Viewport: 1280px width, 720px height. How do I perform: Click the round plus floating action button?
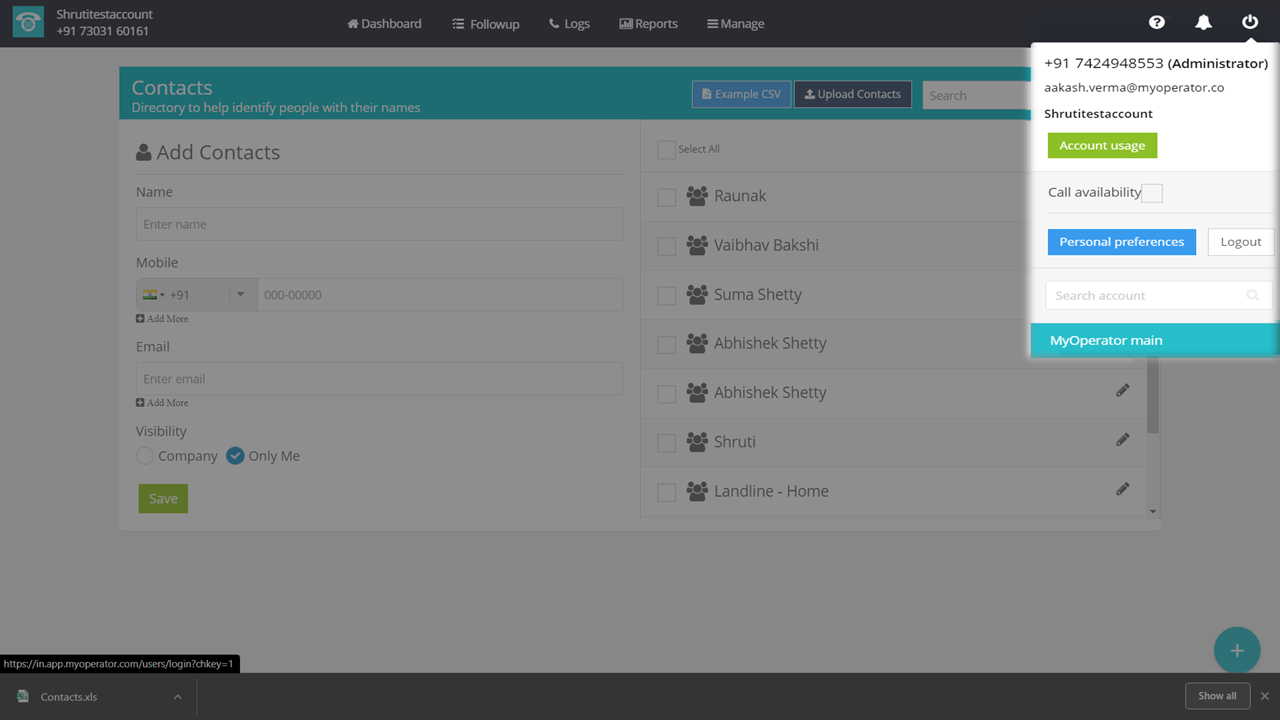click(x=1236, y=651)
